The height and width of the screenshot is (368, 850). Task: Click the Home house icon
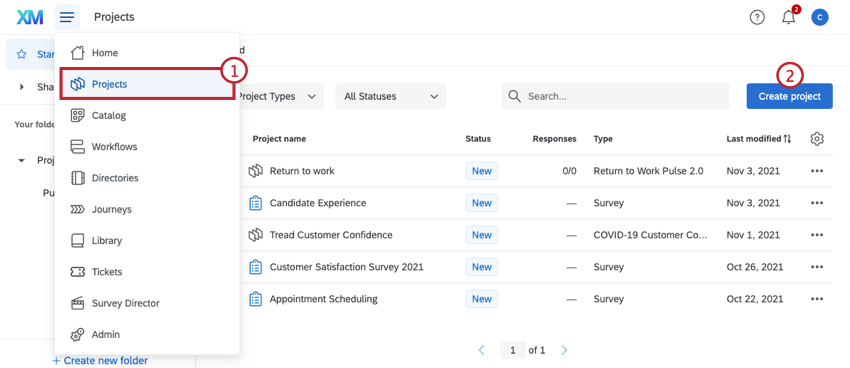click(78, 53)
